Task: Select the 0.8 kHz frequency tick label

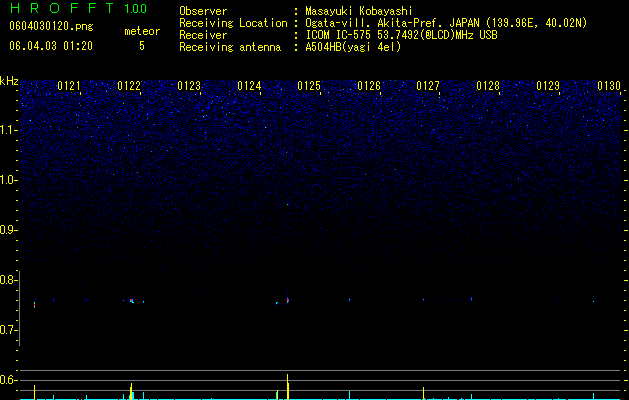Action: coord(9,280)
